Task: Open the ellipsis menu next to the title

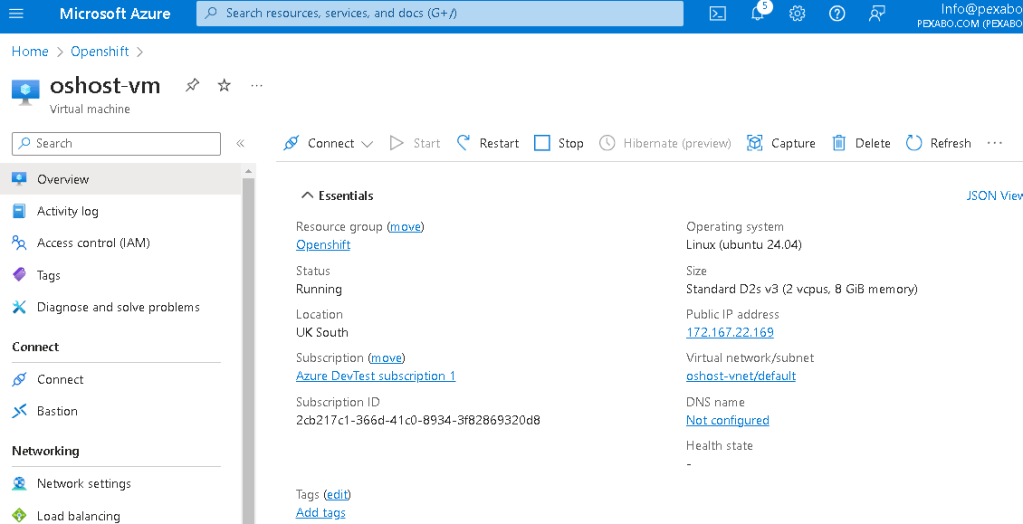Action: pyautogui.click(x=256, y=85)
